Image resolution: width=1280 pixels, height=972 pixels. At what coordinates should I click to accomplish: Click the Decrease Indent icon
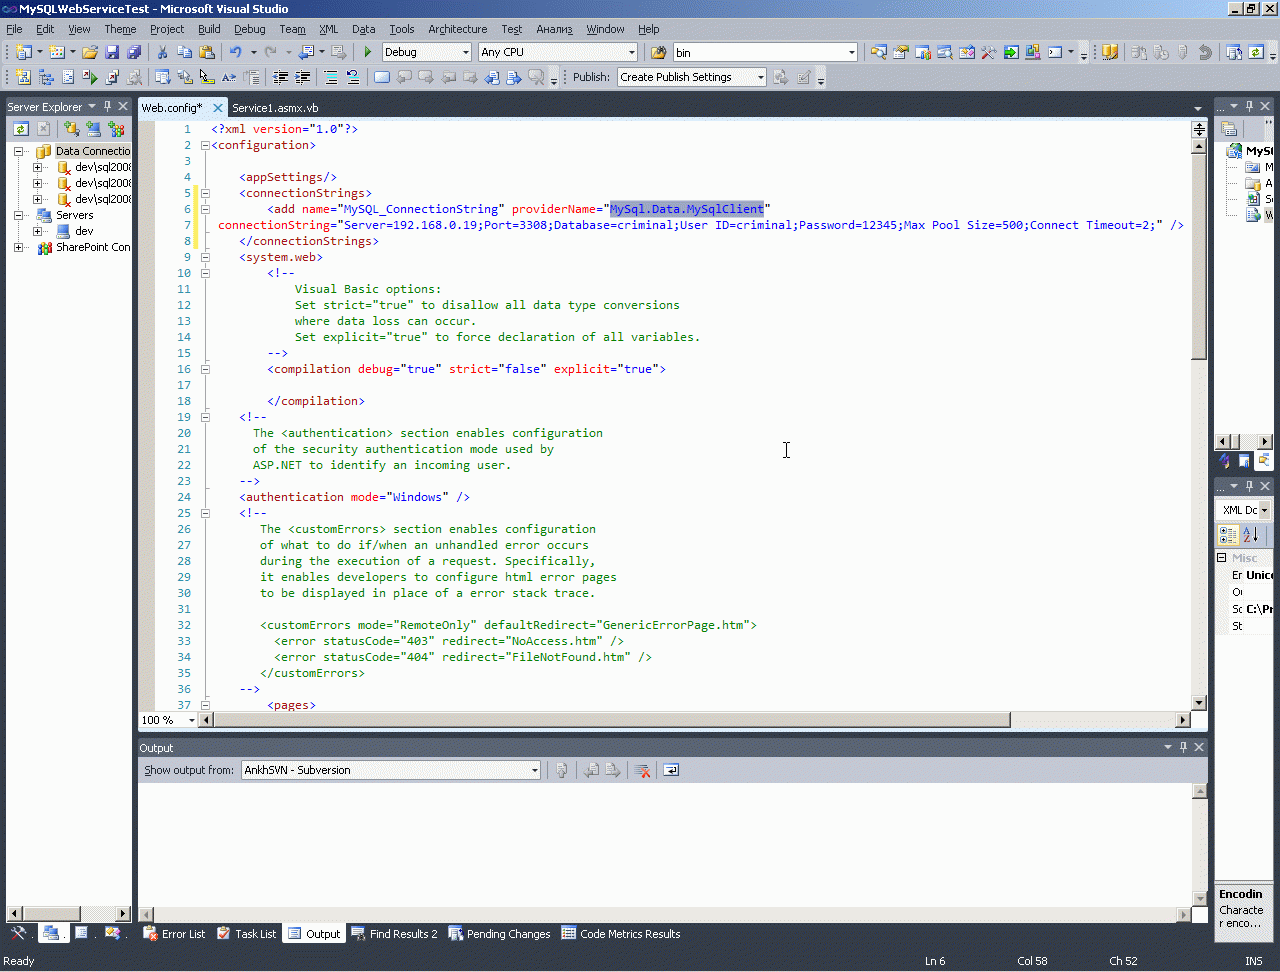(x=281, y=77)
